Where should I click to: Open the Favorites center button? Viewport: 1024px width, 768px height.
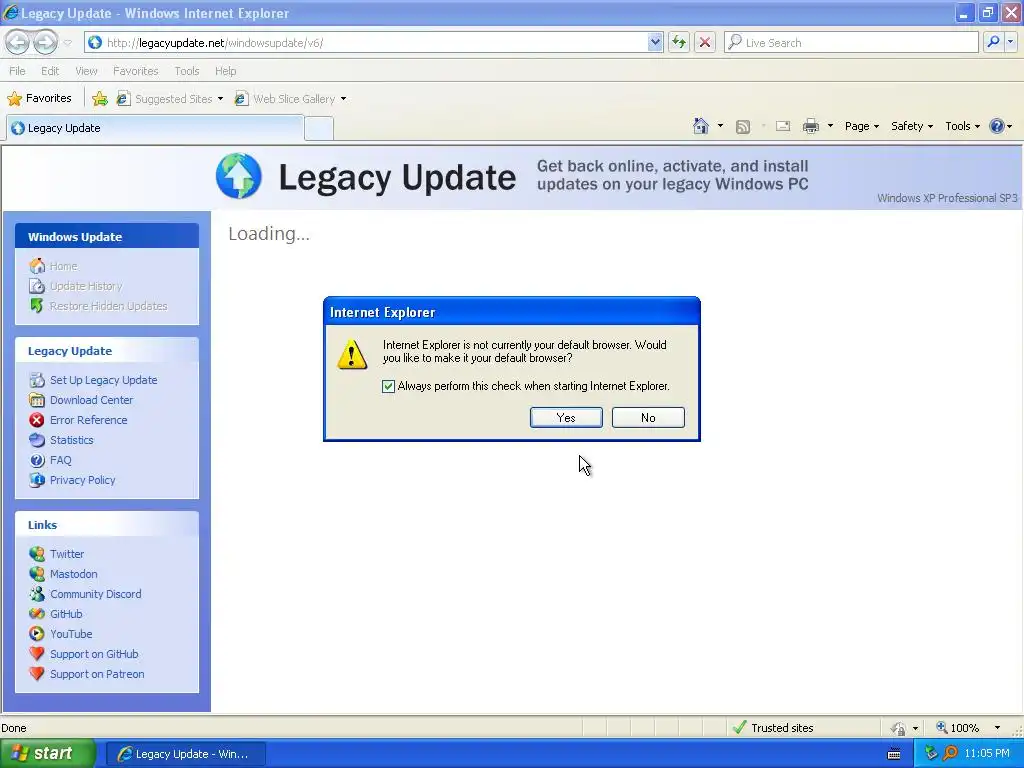pyautogui.click(x=39, y=99)
